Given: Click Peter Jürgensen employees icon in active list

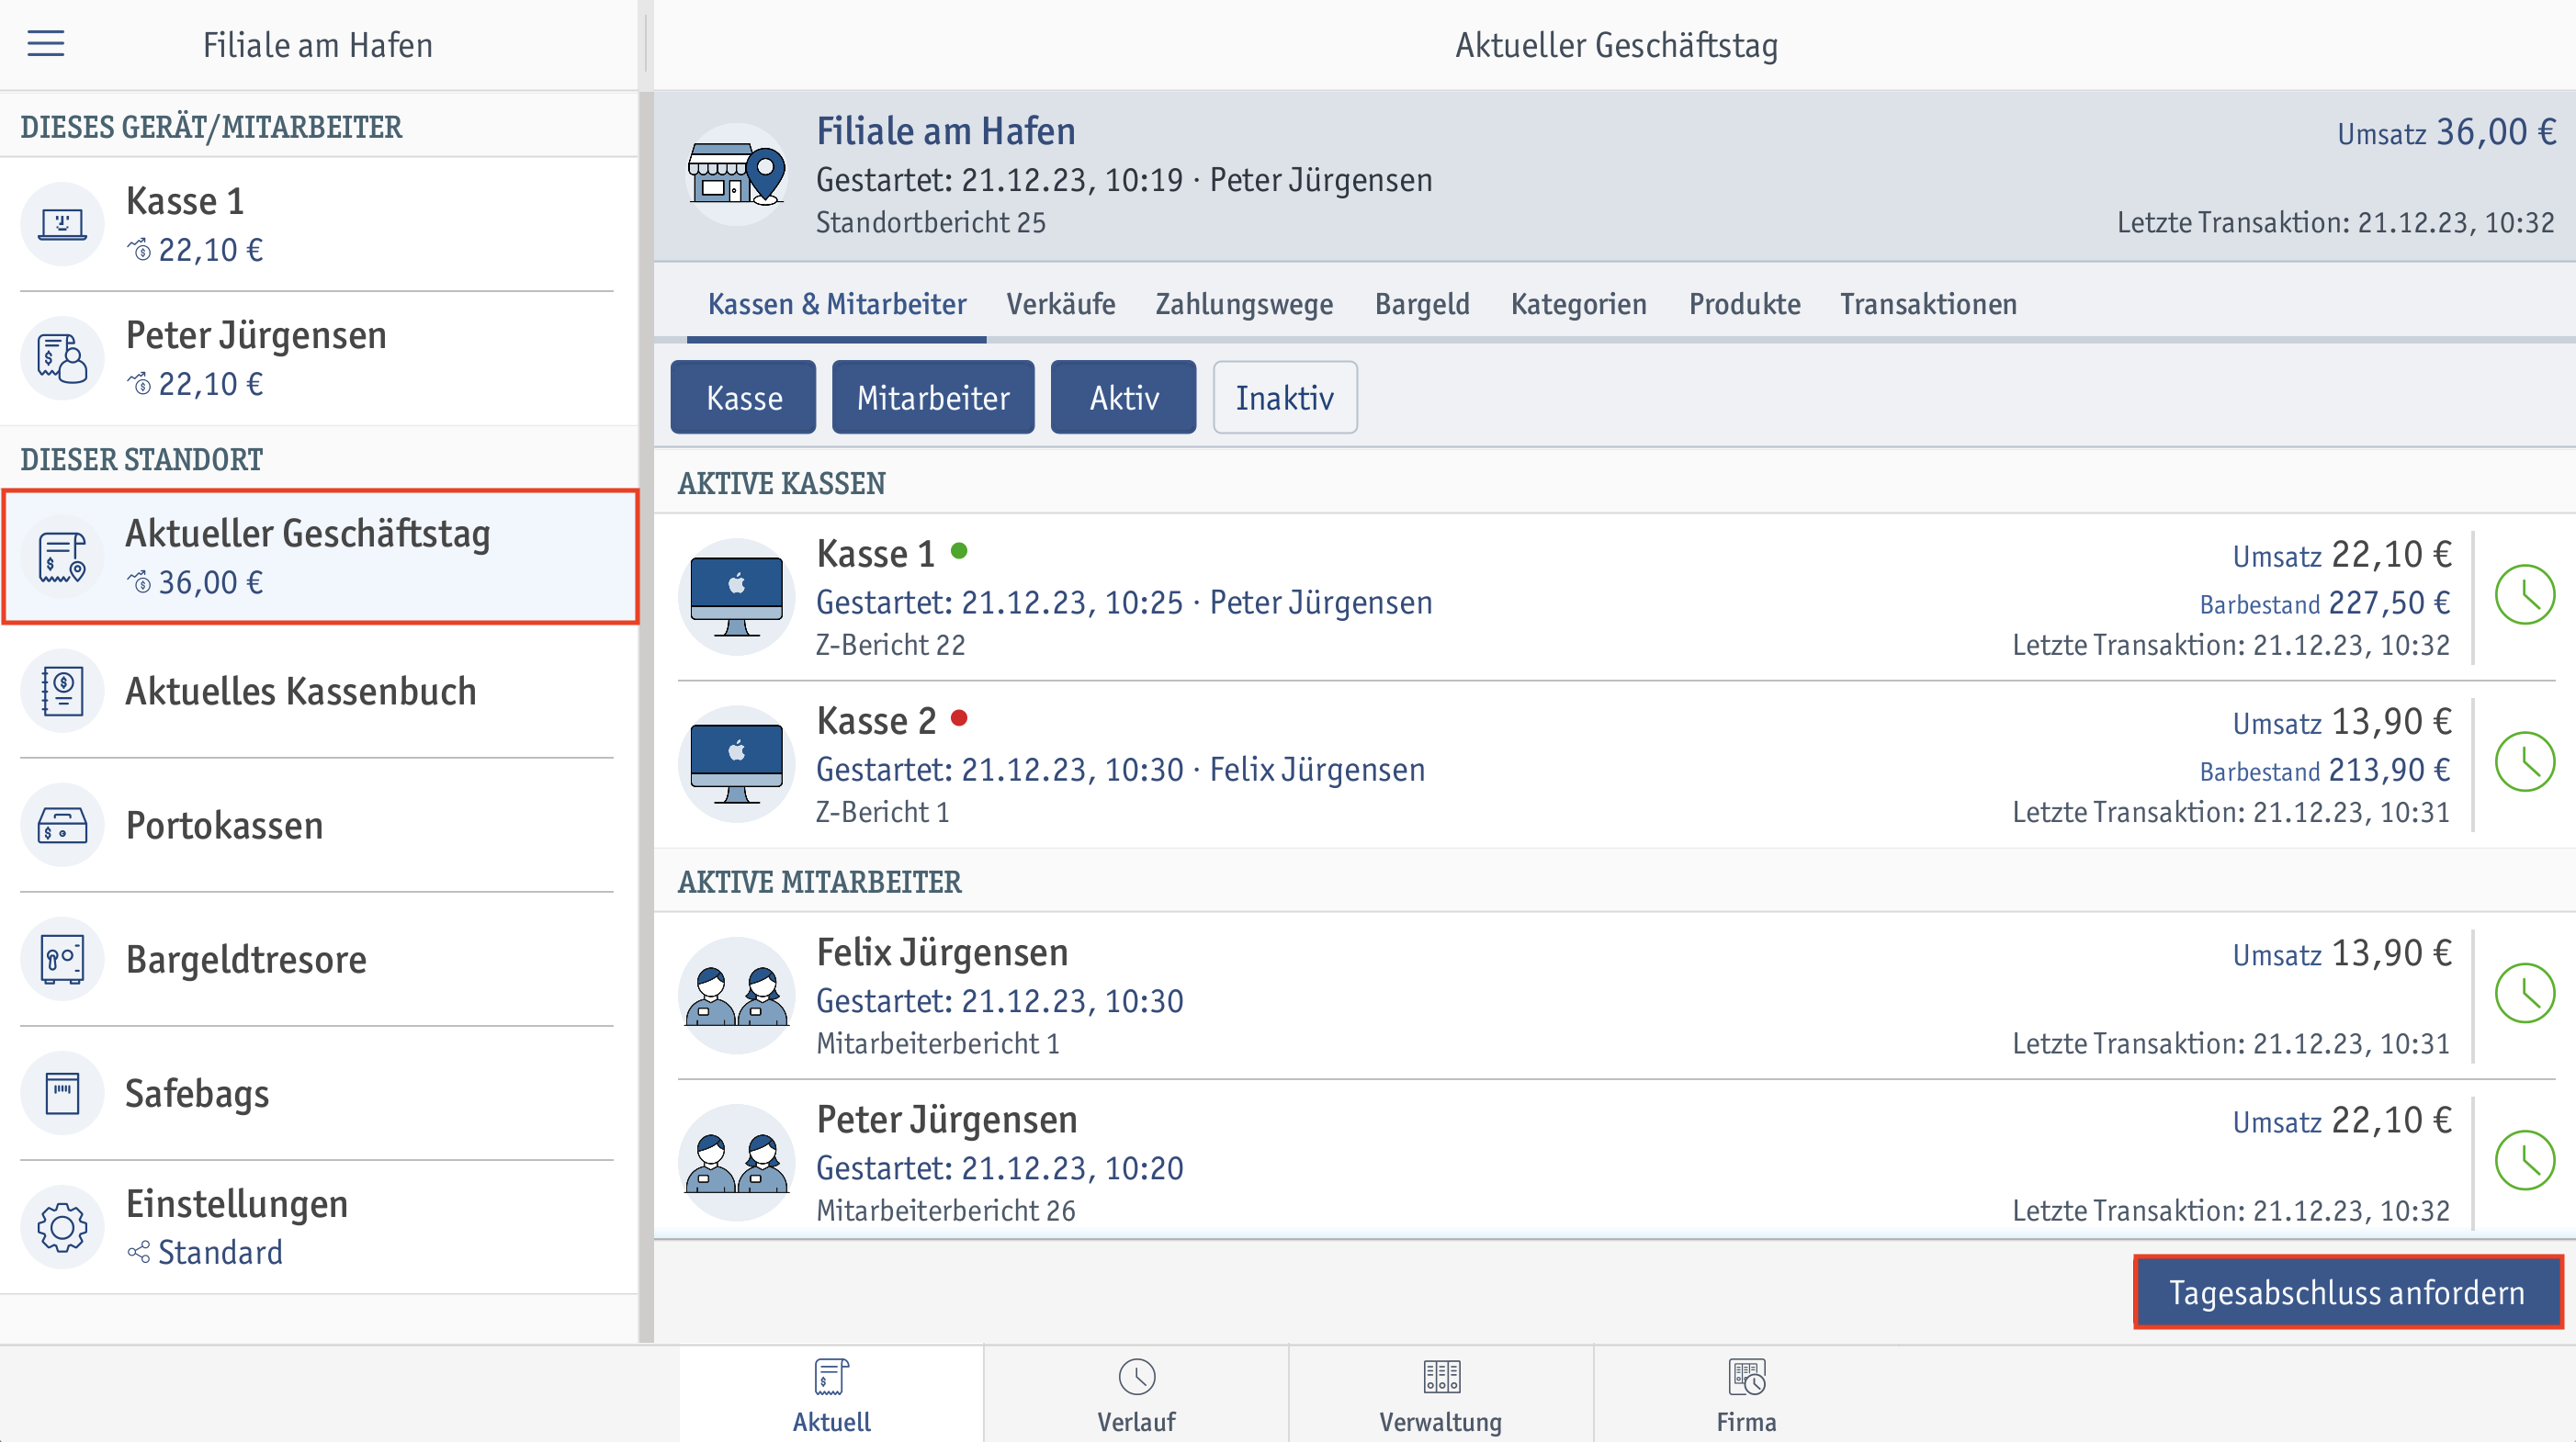Looking at the screenshot, I should (737, 1162).
